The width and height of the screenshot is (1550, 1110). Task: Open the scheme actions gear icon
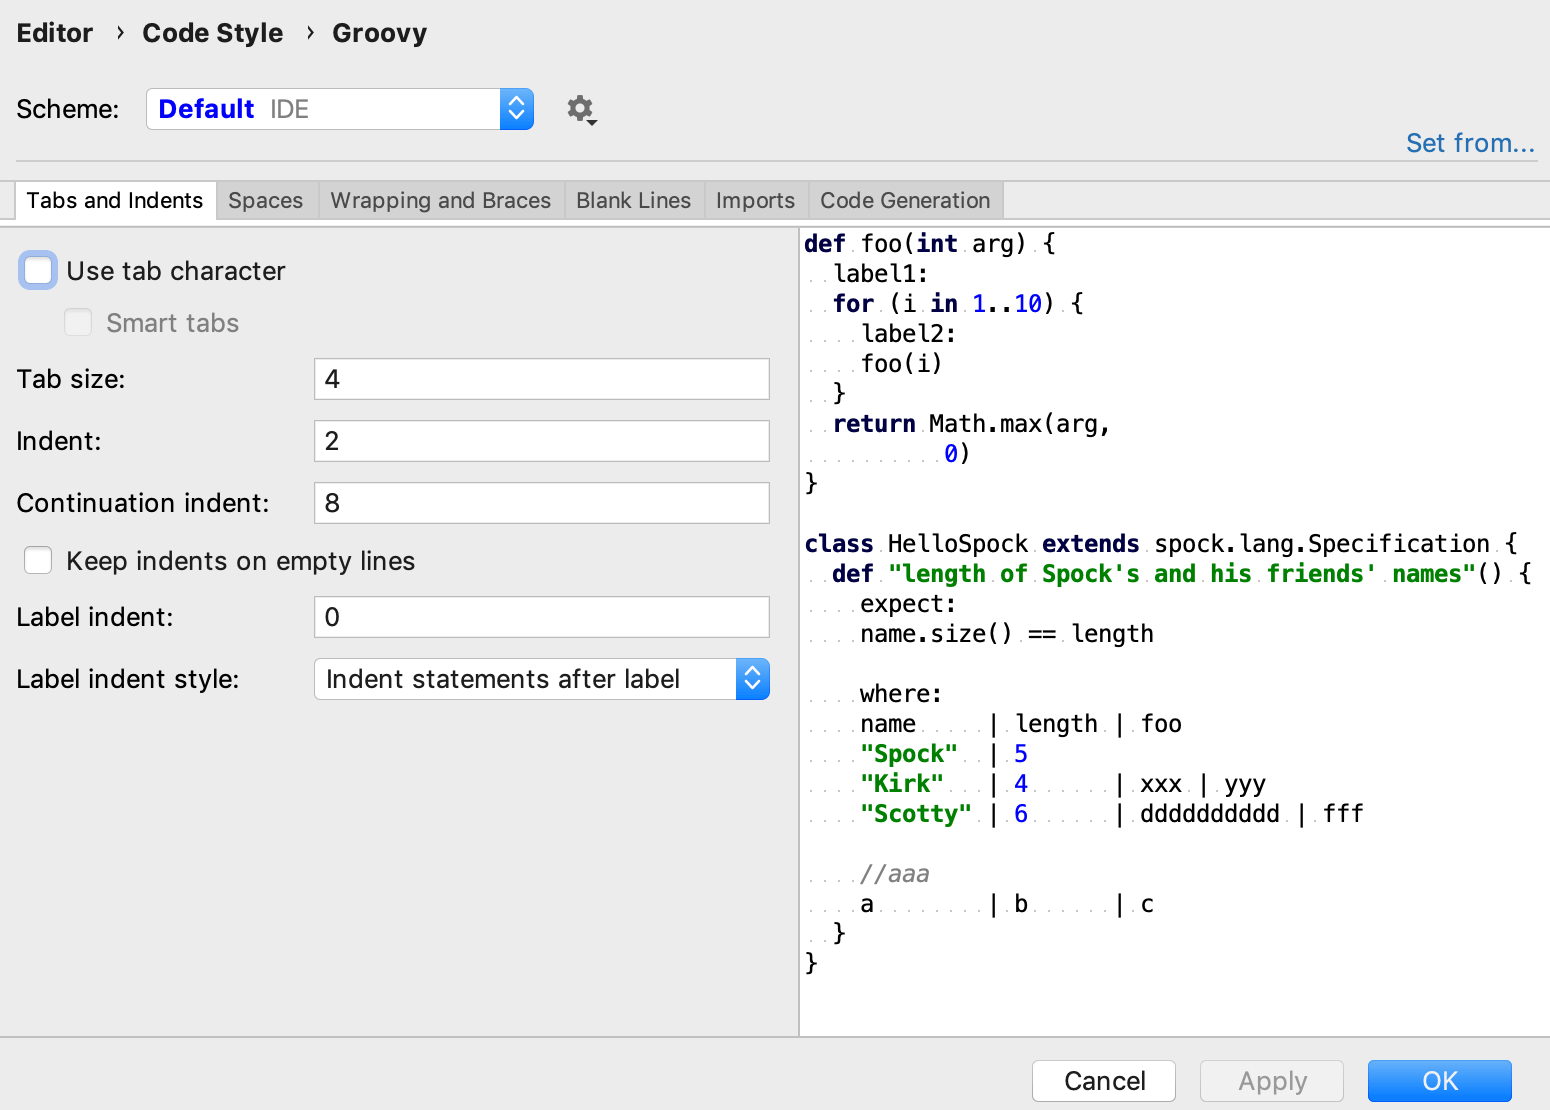(x=580, y=109)
